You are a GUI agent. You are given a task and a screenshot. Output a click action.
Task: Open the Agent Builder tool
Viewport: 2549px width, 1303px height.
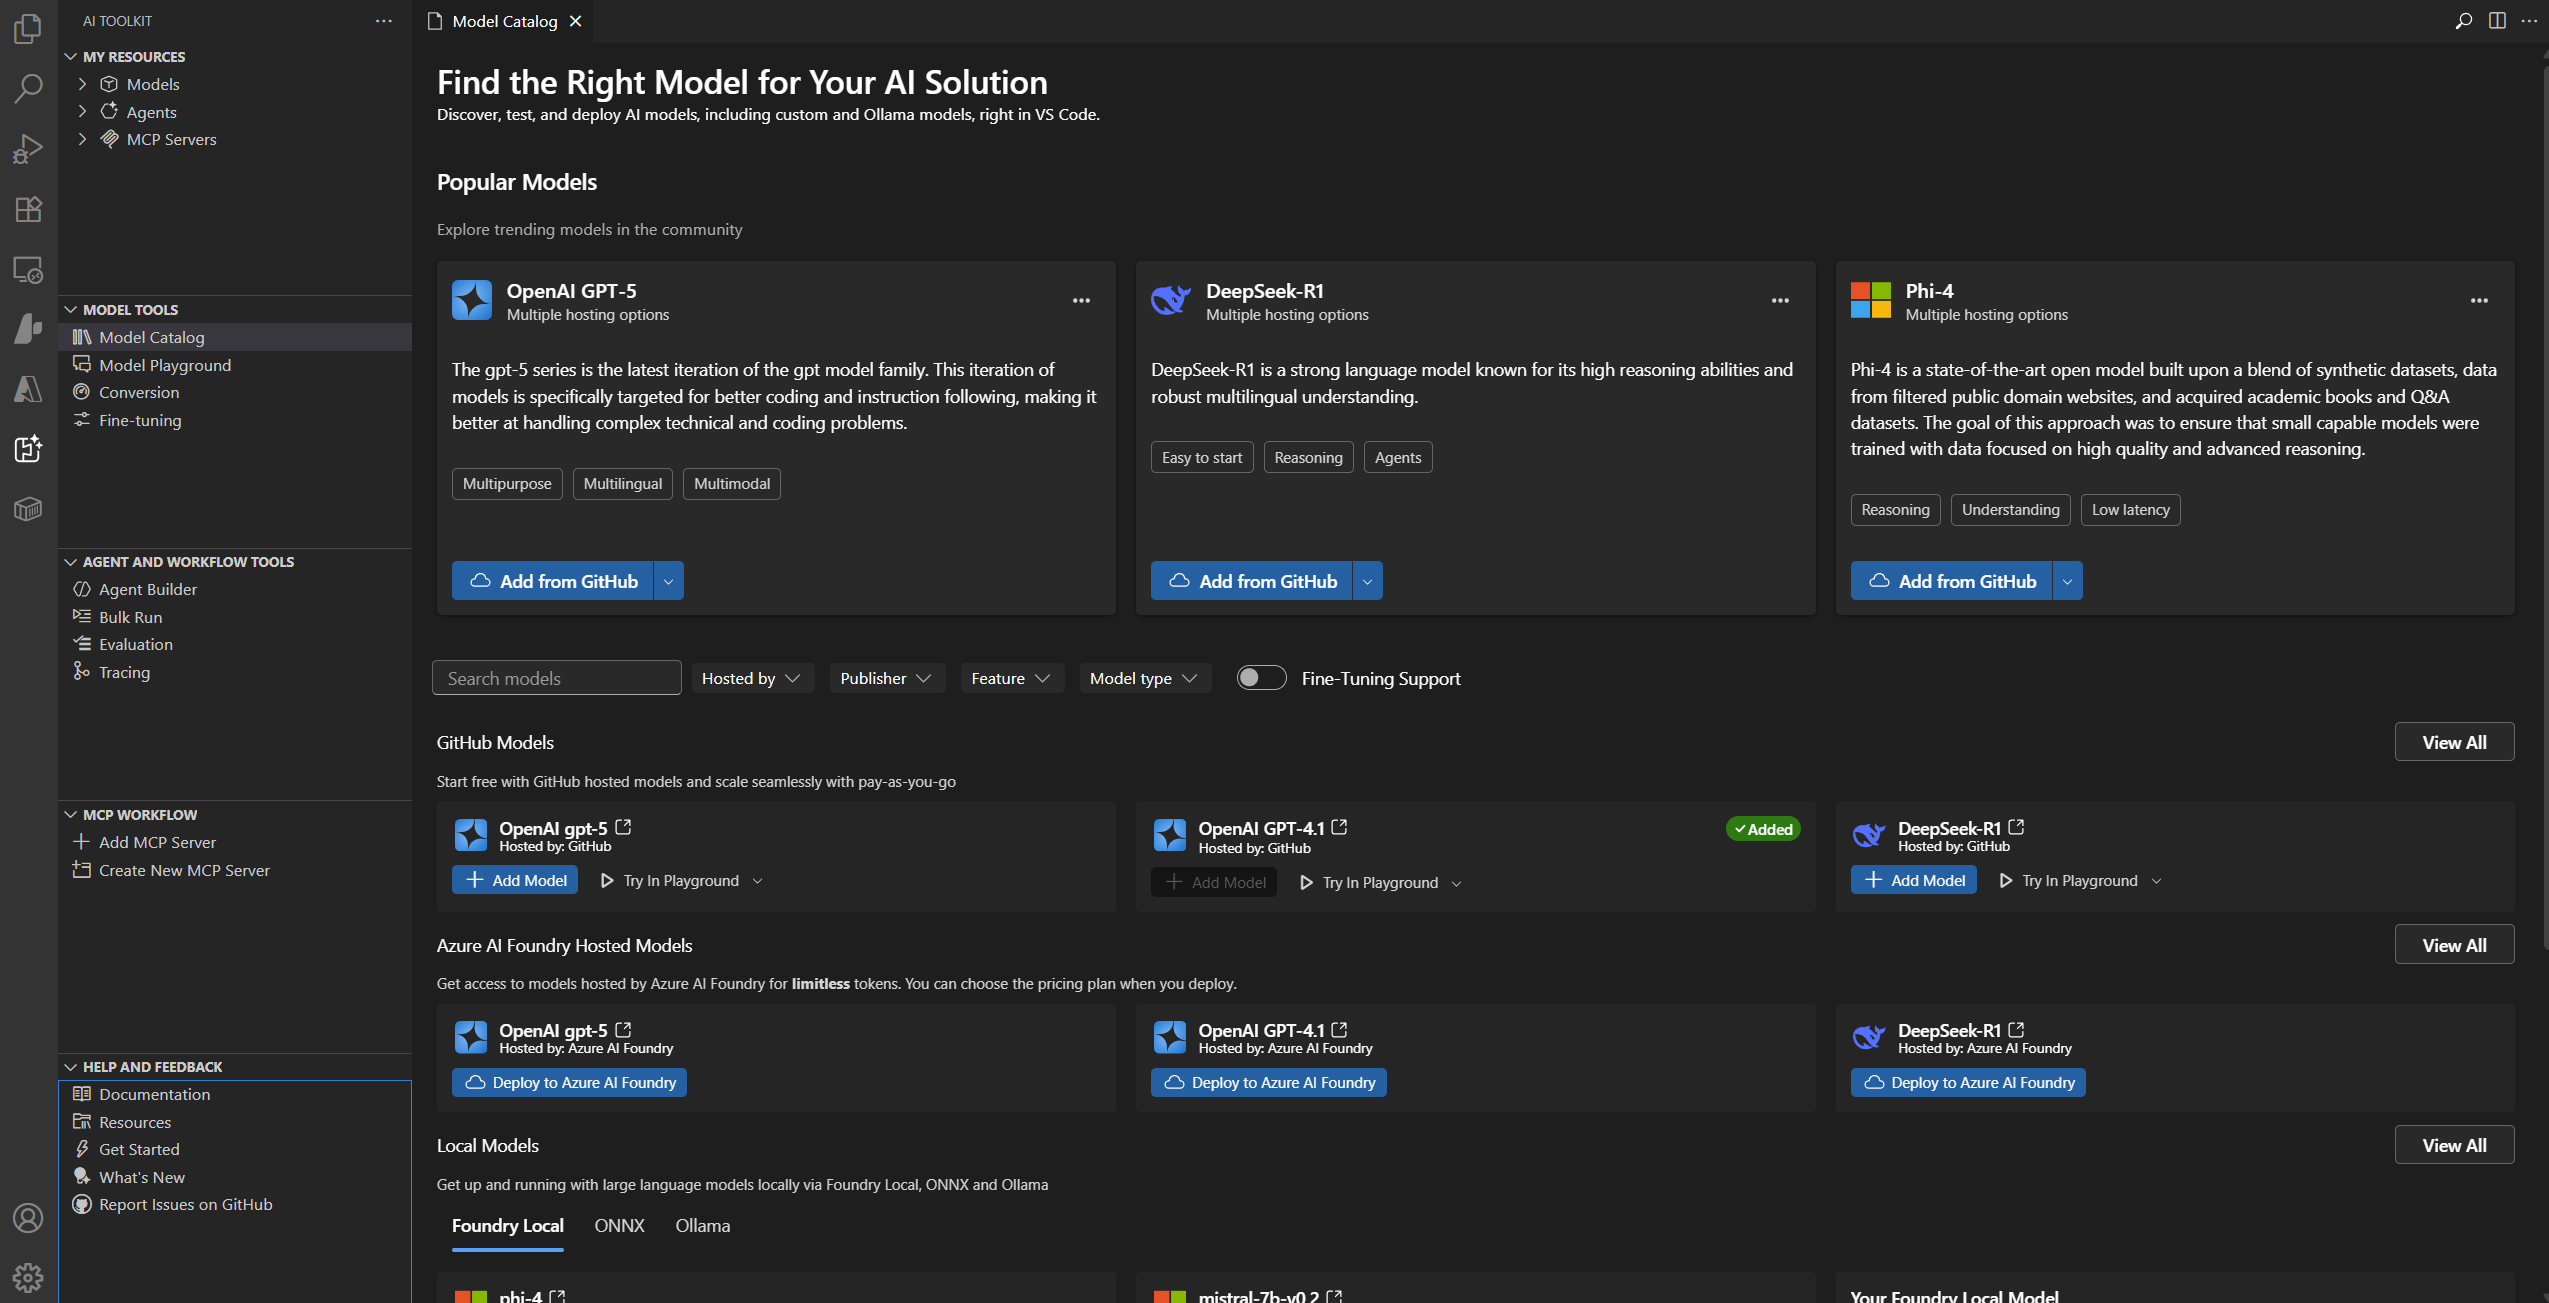[x=148, y=589]
